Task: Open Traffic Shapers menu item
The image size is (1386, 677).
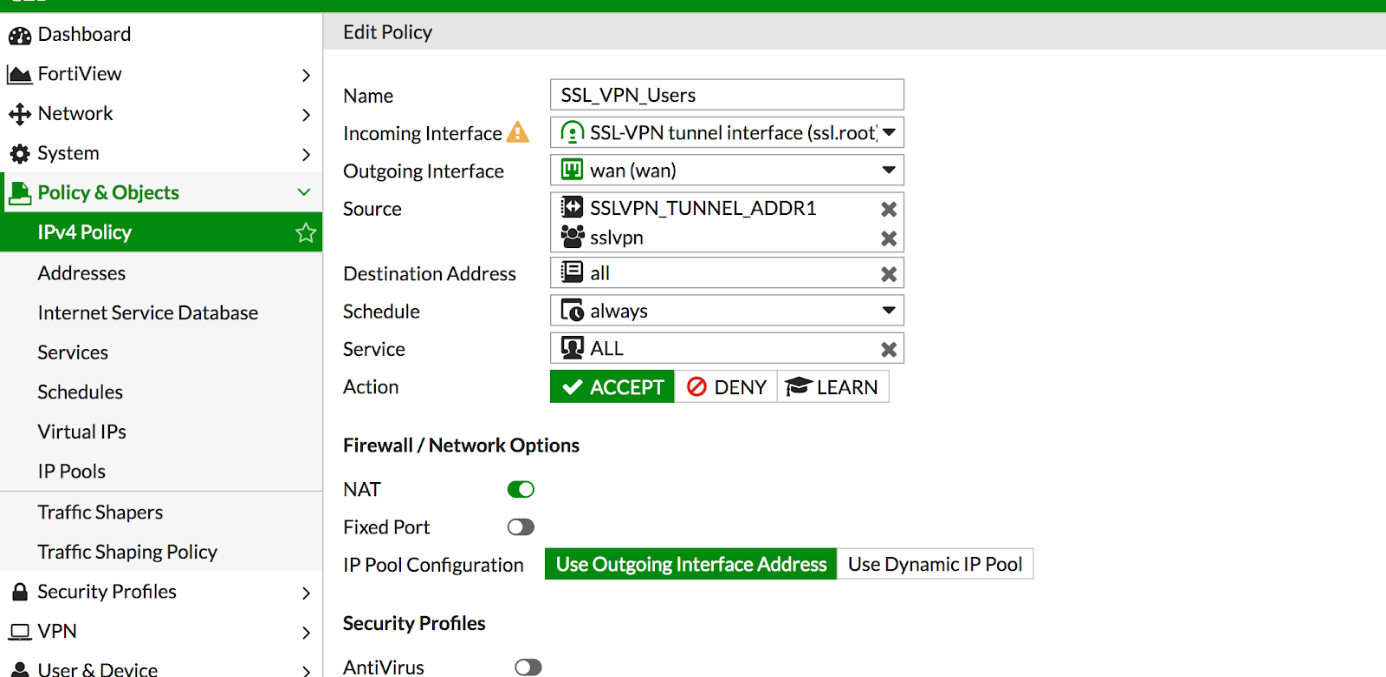Action: 100,512
